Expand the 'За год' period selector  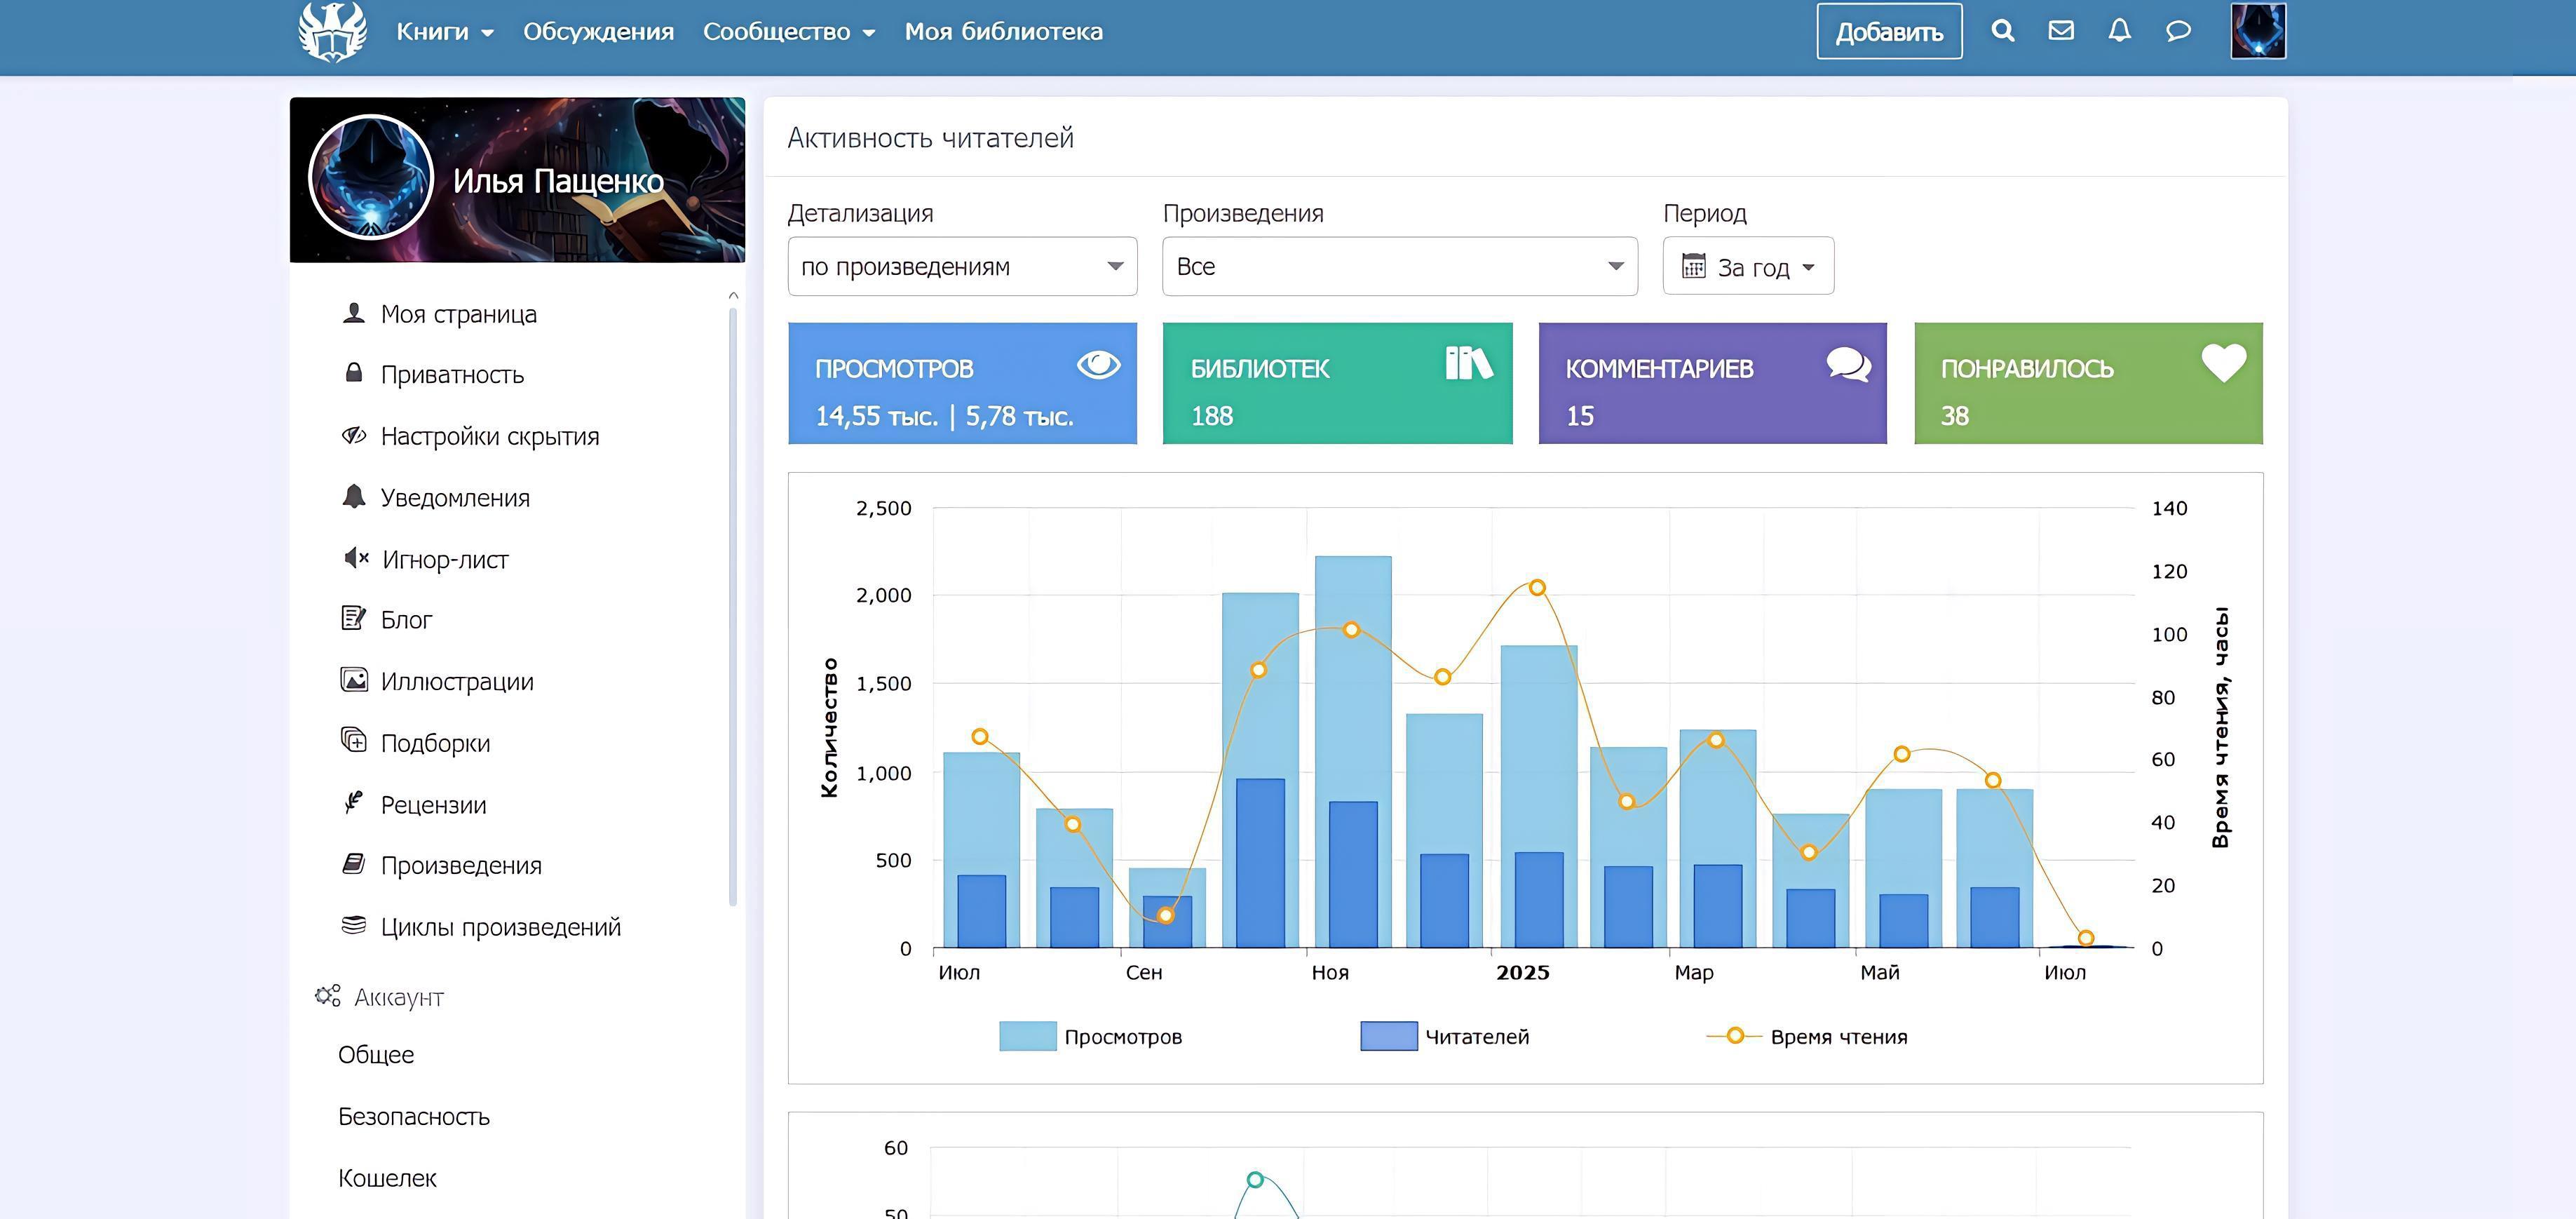tap(1748, 267)
